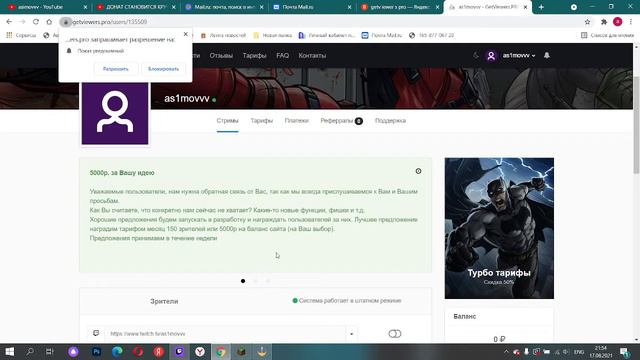Open the Лента новостей bookmark
Screen dimensions: 640x360
(x=223, y=36)
